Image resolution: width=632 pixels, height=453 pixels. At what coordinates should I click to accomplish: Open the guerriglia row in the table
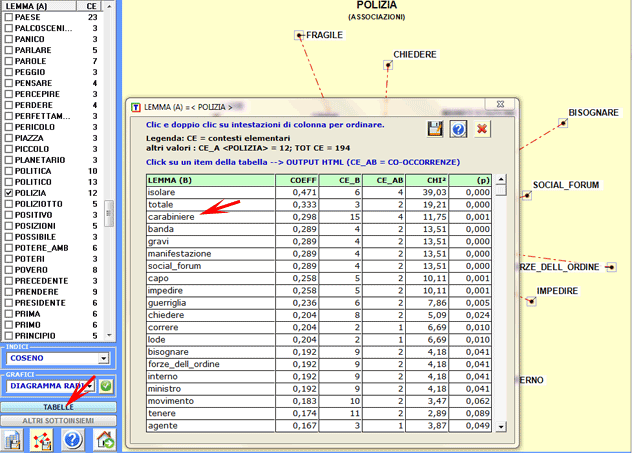coord(319,303)
